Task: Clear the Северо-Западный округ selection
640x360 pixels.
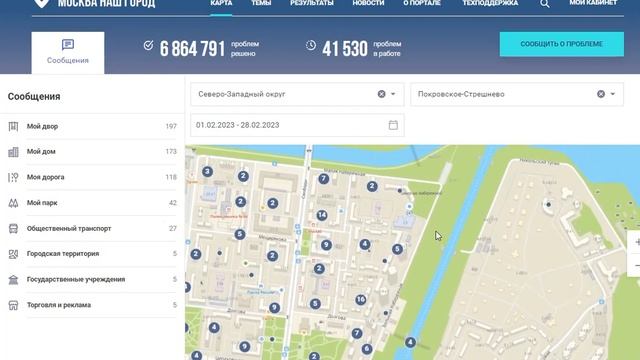Action: coord(382,94)
